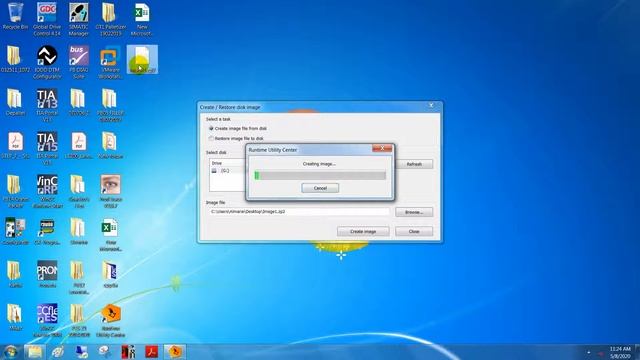Screen dimensions: 640x360
Task: Launch Global Drive Control desktop shortcut
Action: pos(47,19)
